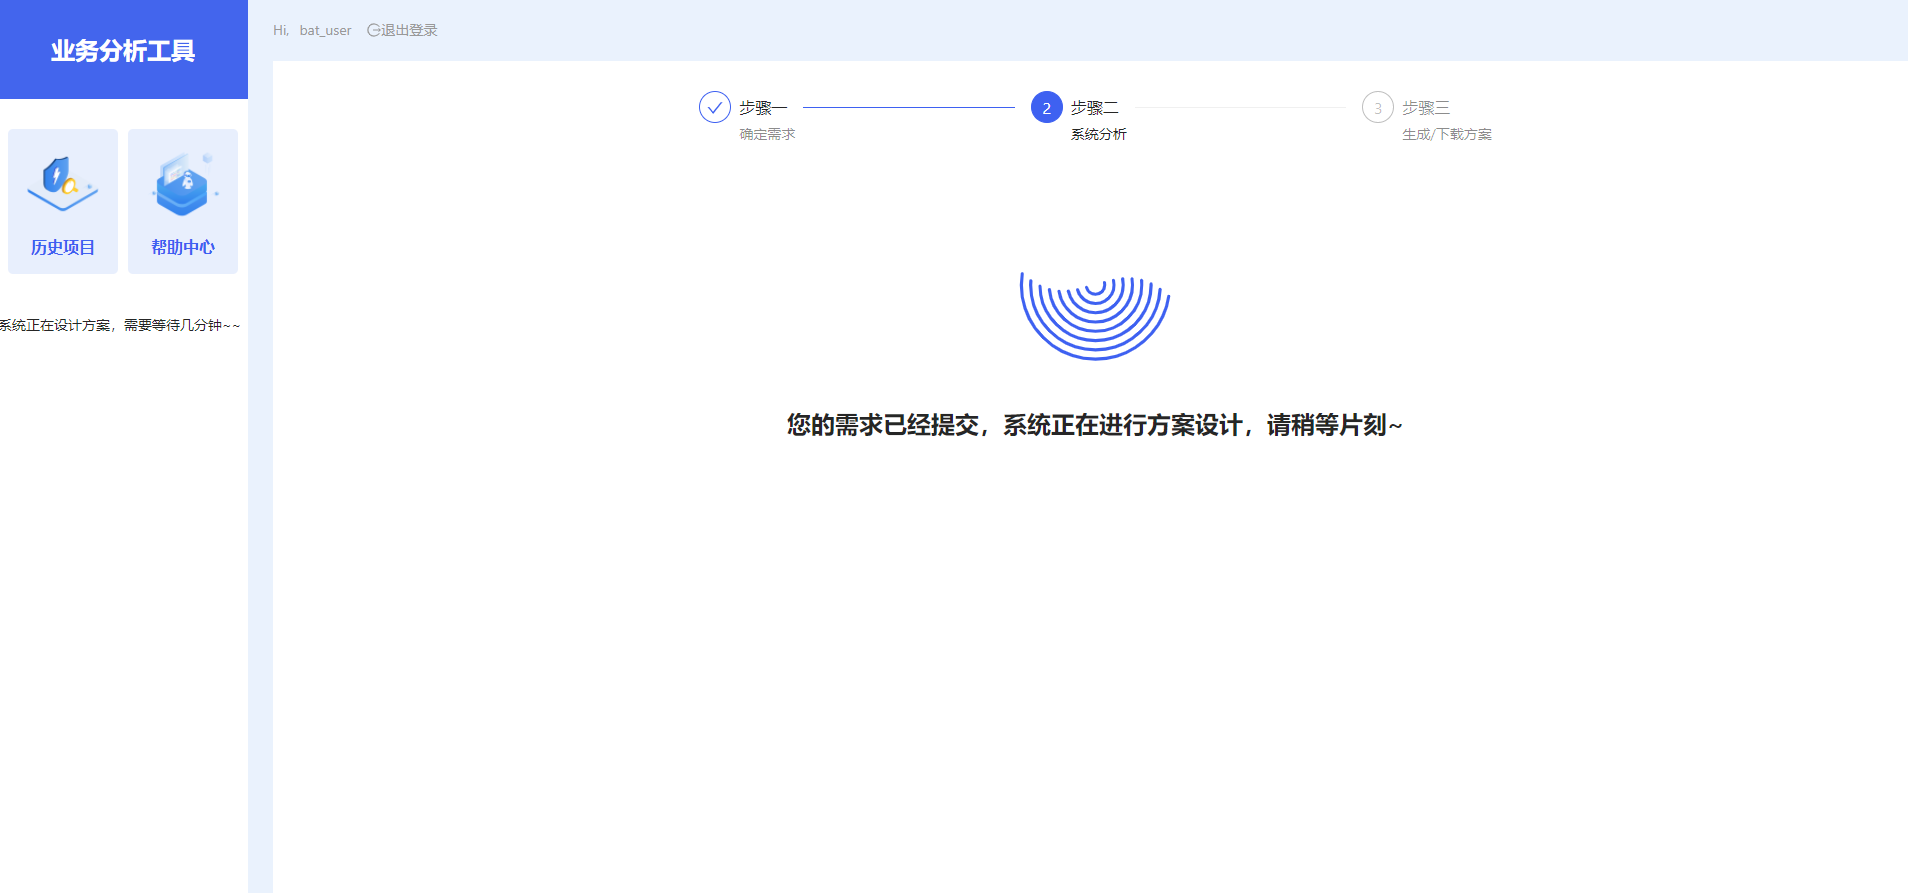Click the 帮助中心 label

183,247
